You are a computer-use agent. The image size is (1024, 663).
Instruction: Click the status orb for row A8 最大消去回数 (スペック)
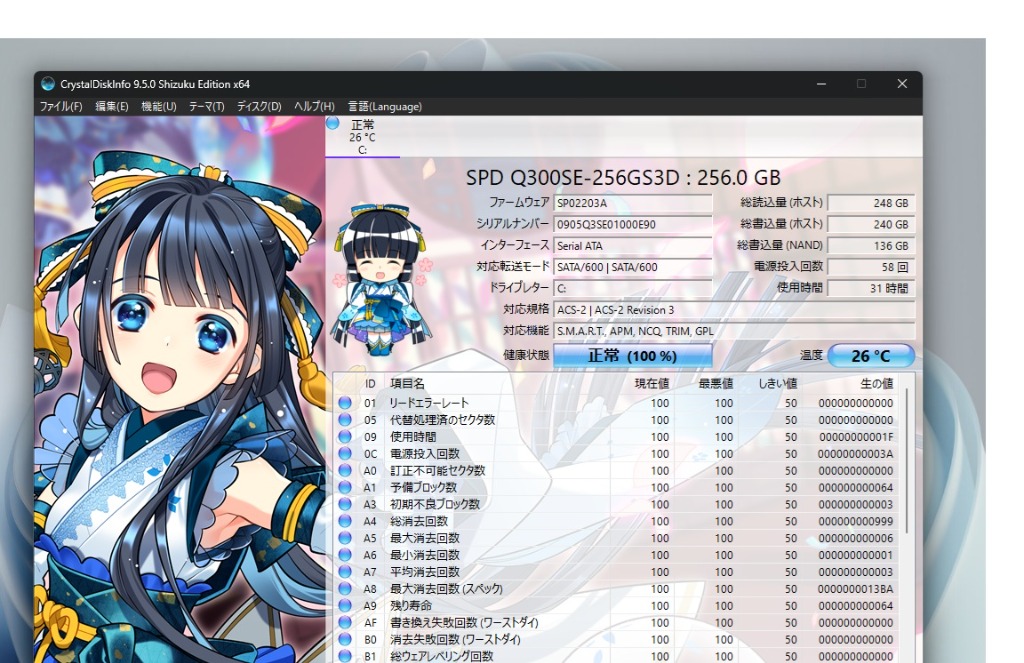pyautogui.click(x=345, y=589)
